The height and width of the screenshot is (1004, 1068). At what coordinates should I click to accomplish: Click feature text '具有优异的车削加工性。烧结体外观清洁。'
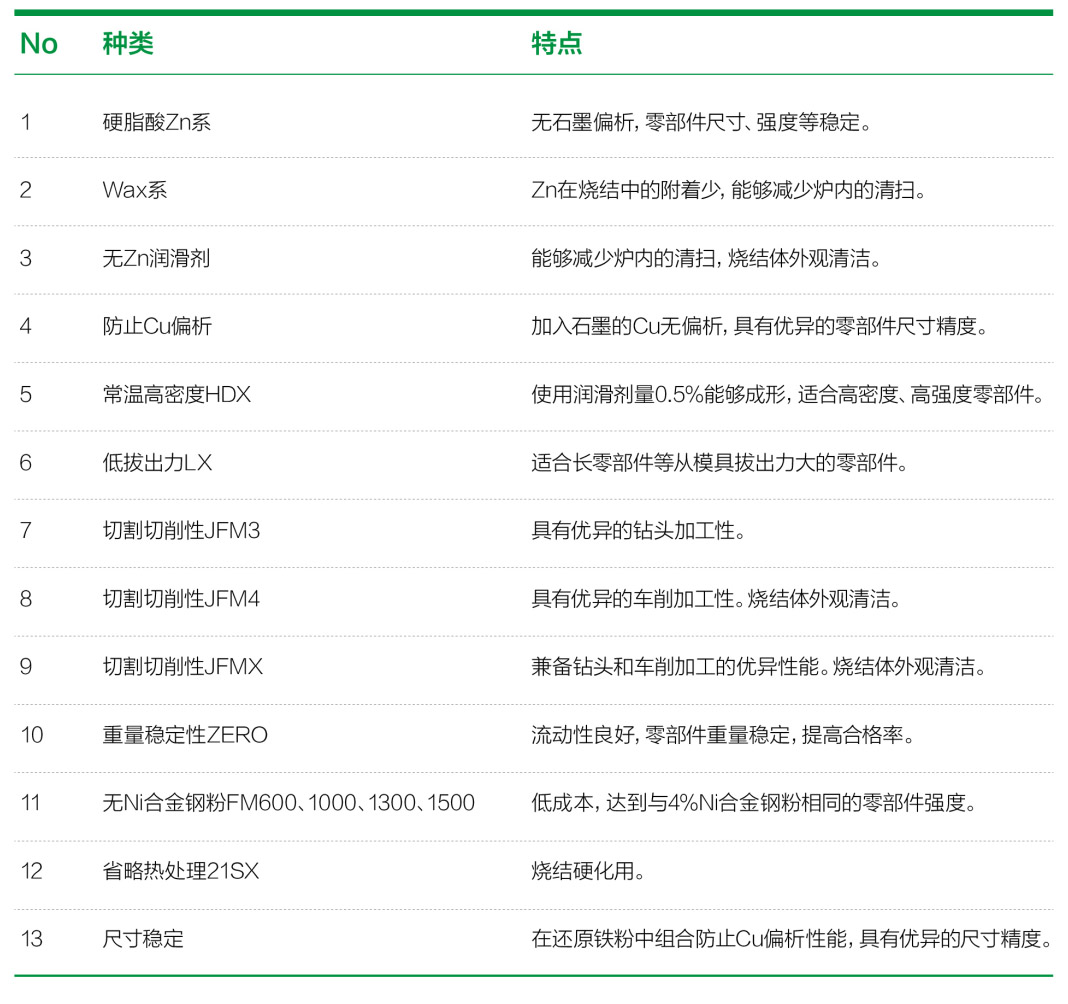pos(716,599)
